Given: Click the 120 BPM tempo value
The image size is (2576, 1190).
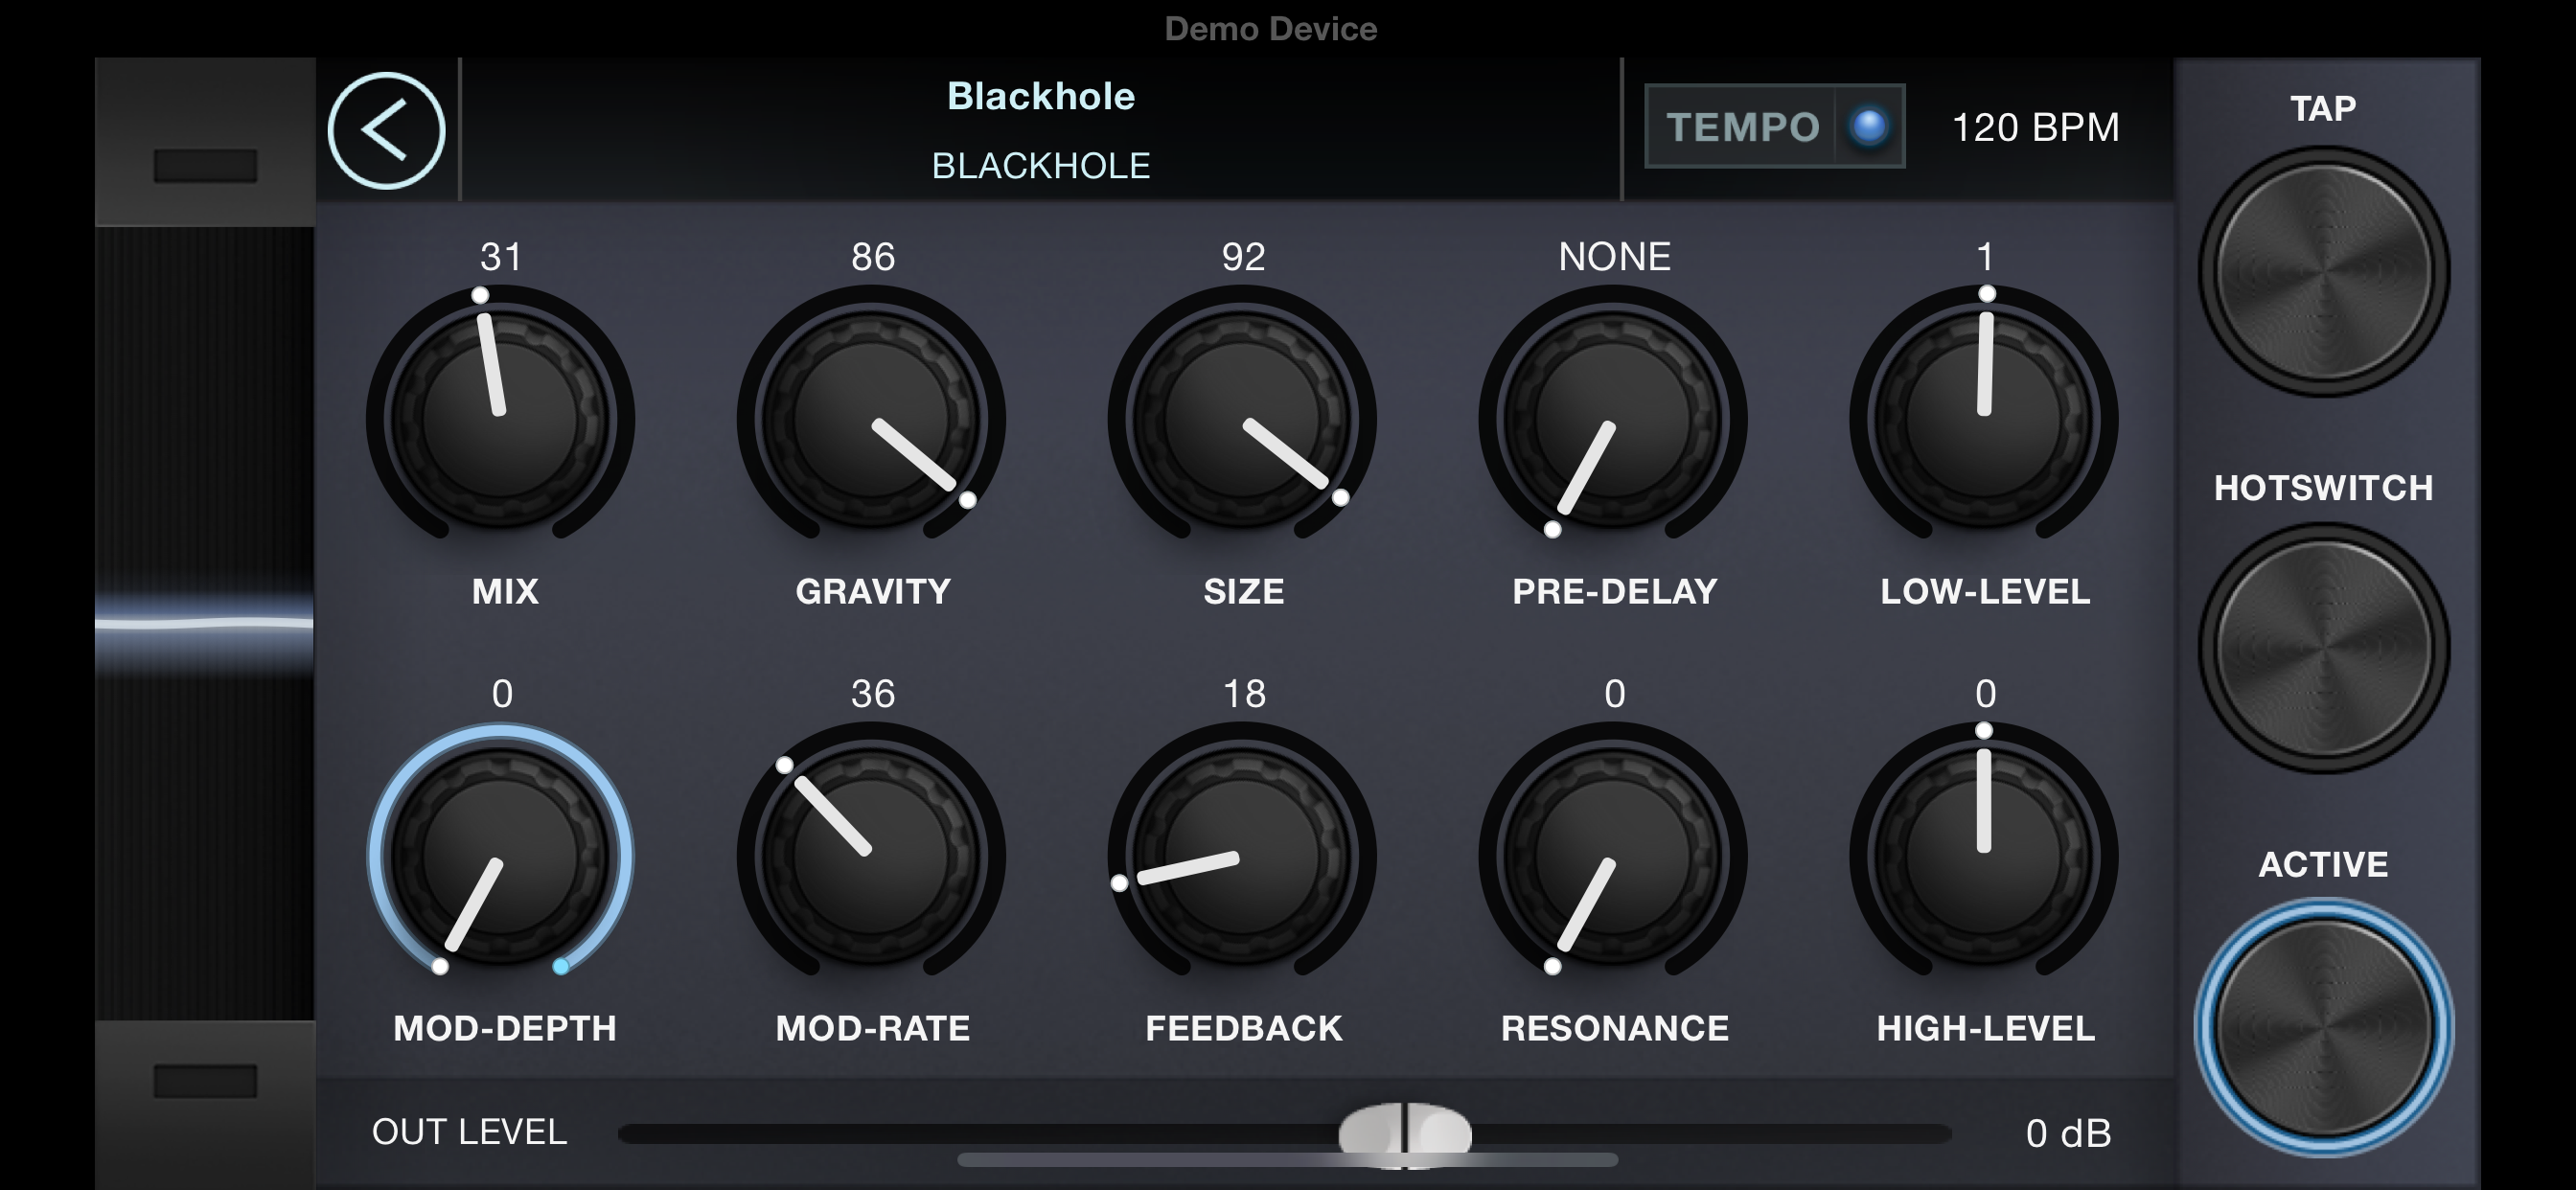Looking at the screenshot, I should tap(2035, 127).
